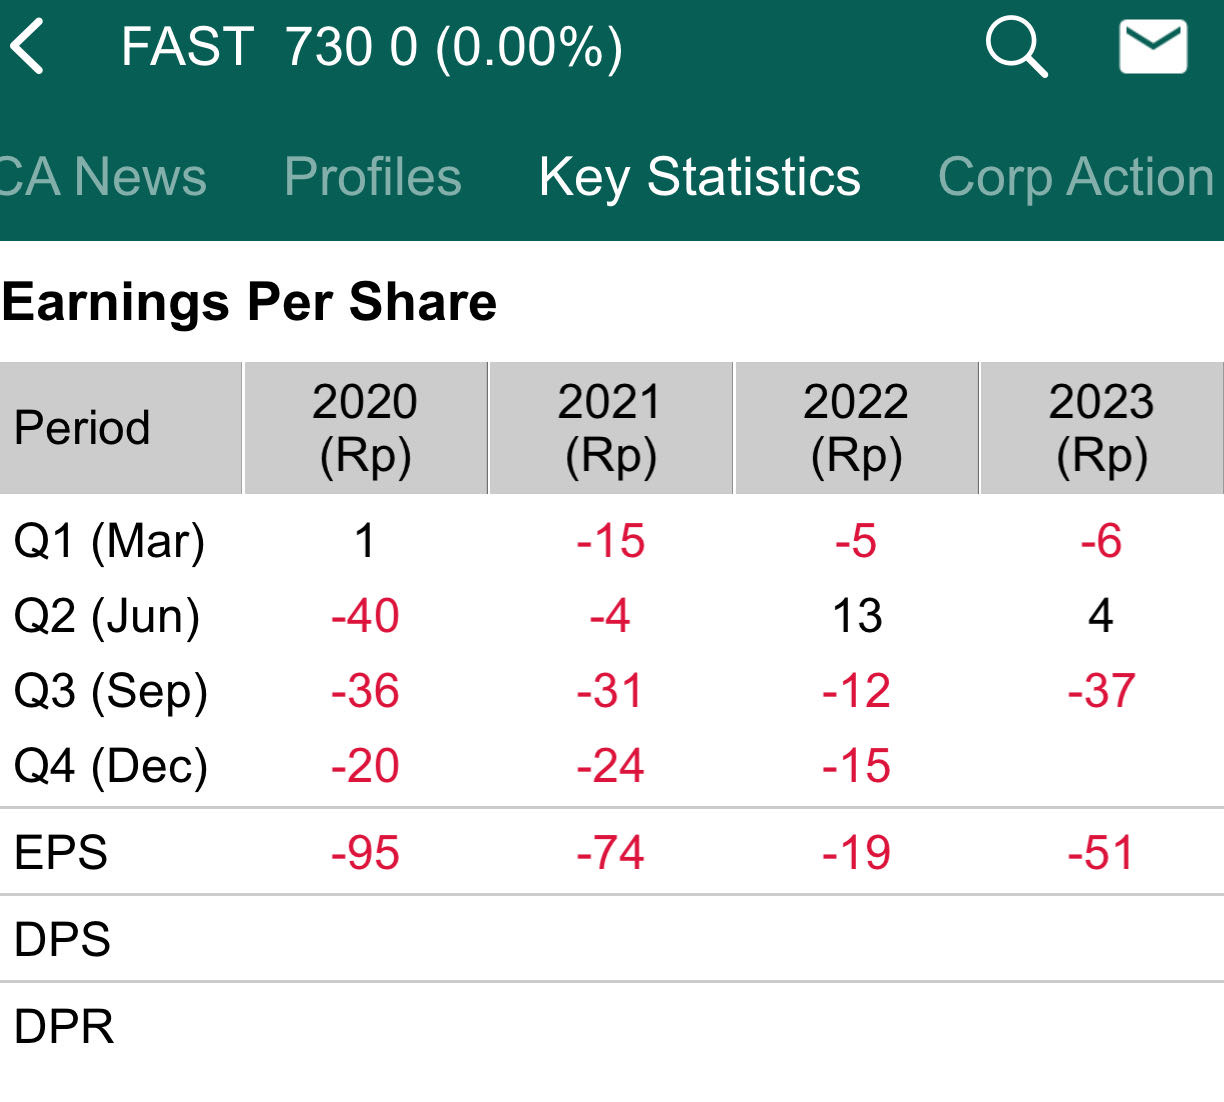Select the Key Statistics tab
The width and height of the screenshot is (1224, 1102).
click(x=699, y=177)
